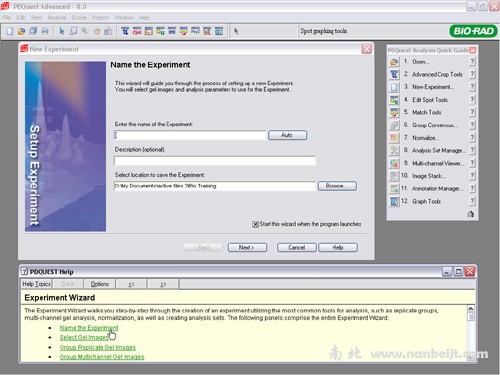The width and height of the screenshot is (500, 375).
Task: Click the save location path field
Action: click(x=215, y=186)
